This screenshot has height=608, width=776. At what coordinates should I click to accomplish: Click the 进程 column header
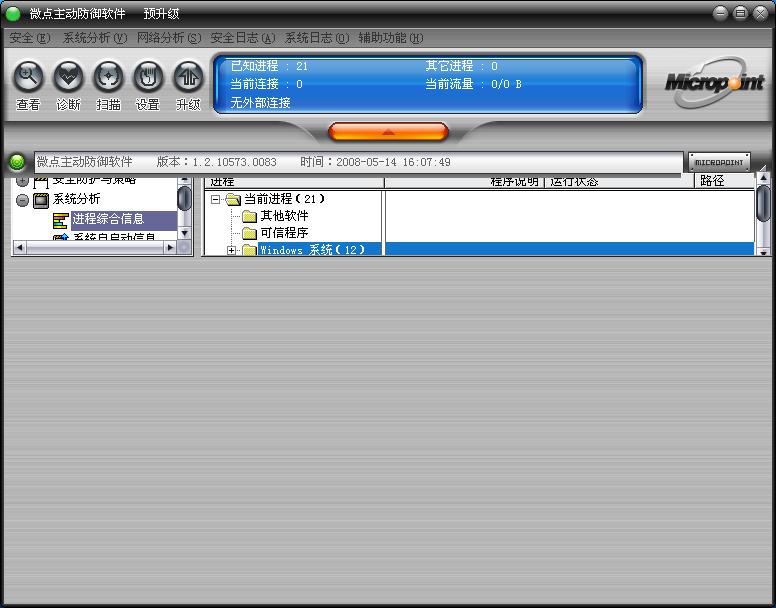tap(294, 182)
